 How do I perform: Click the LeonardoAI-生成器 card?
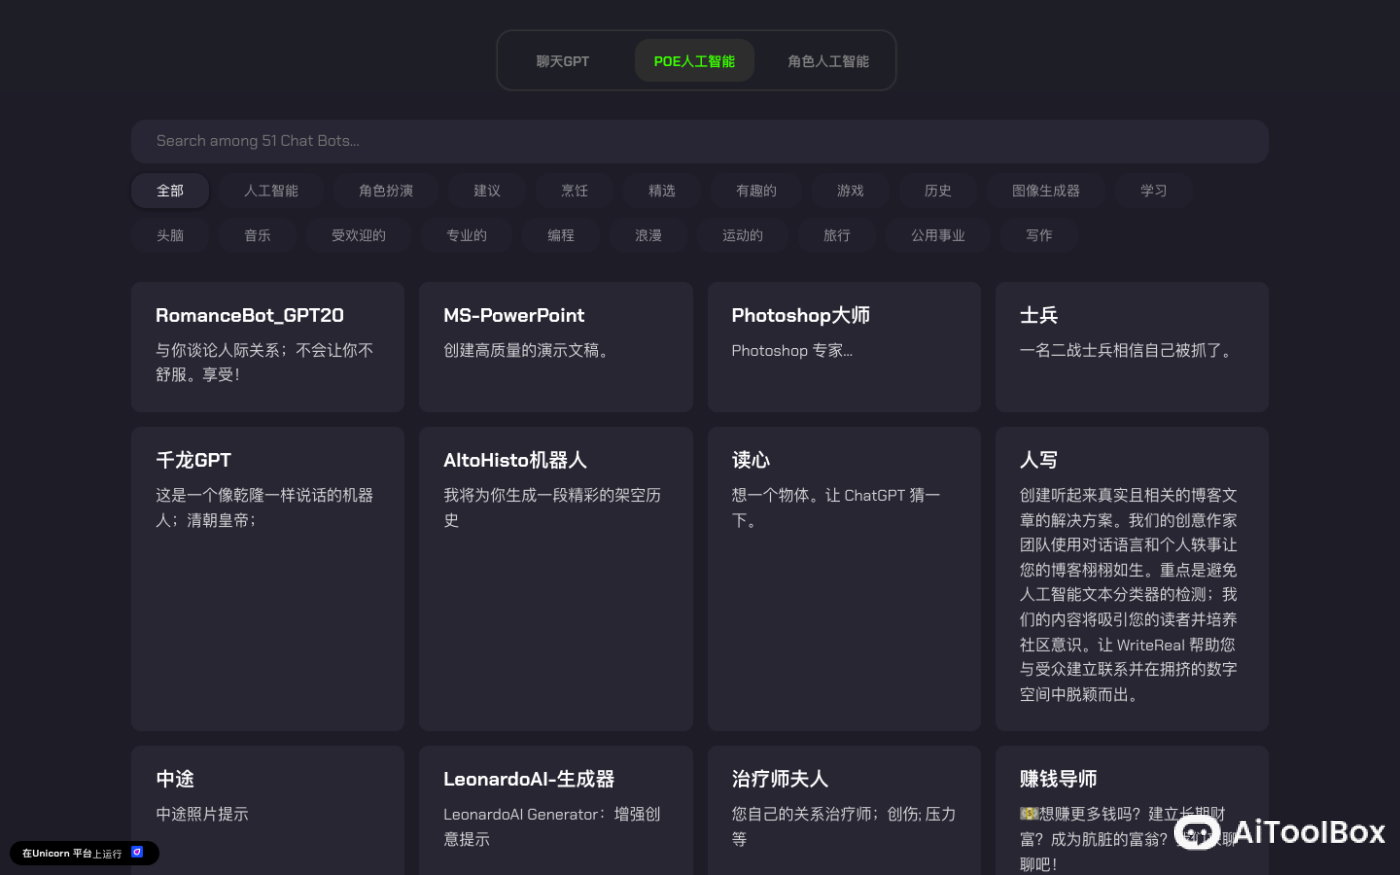(x=555, y=810)
